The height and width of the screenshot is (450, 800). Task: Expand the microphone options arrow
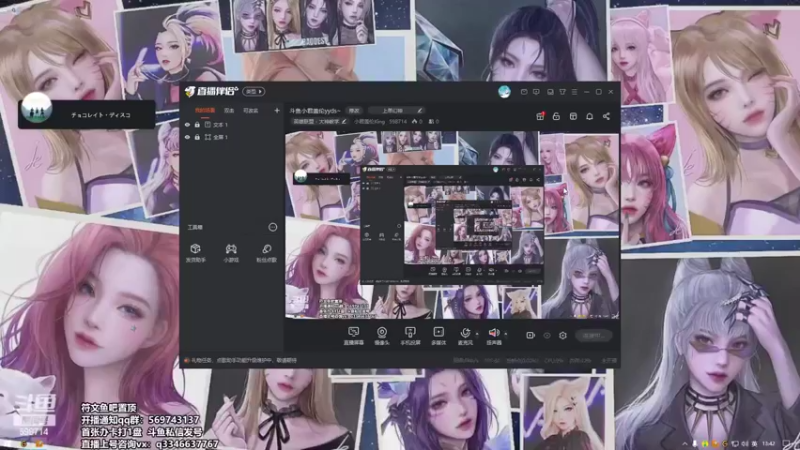[x=477, y=334]
